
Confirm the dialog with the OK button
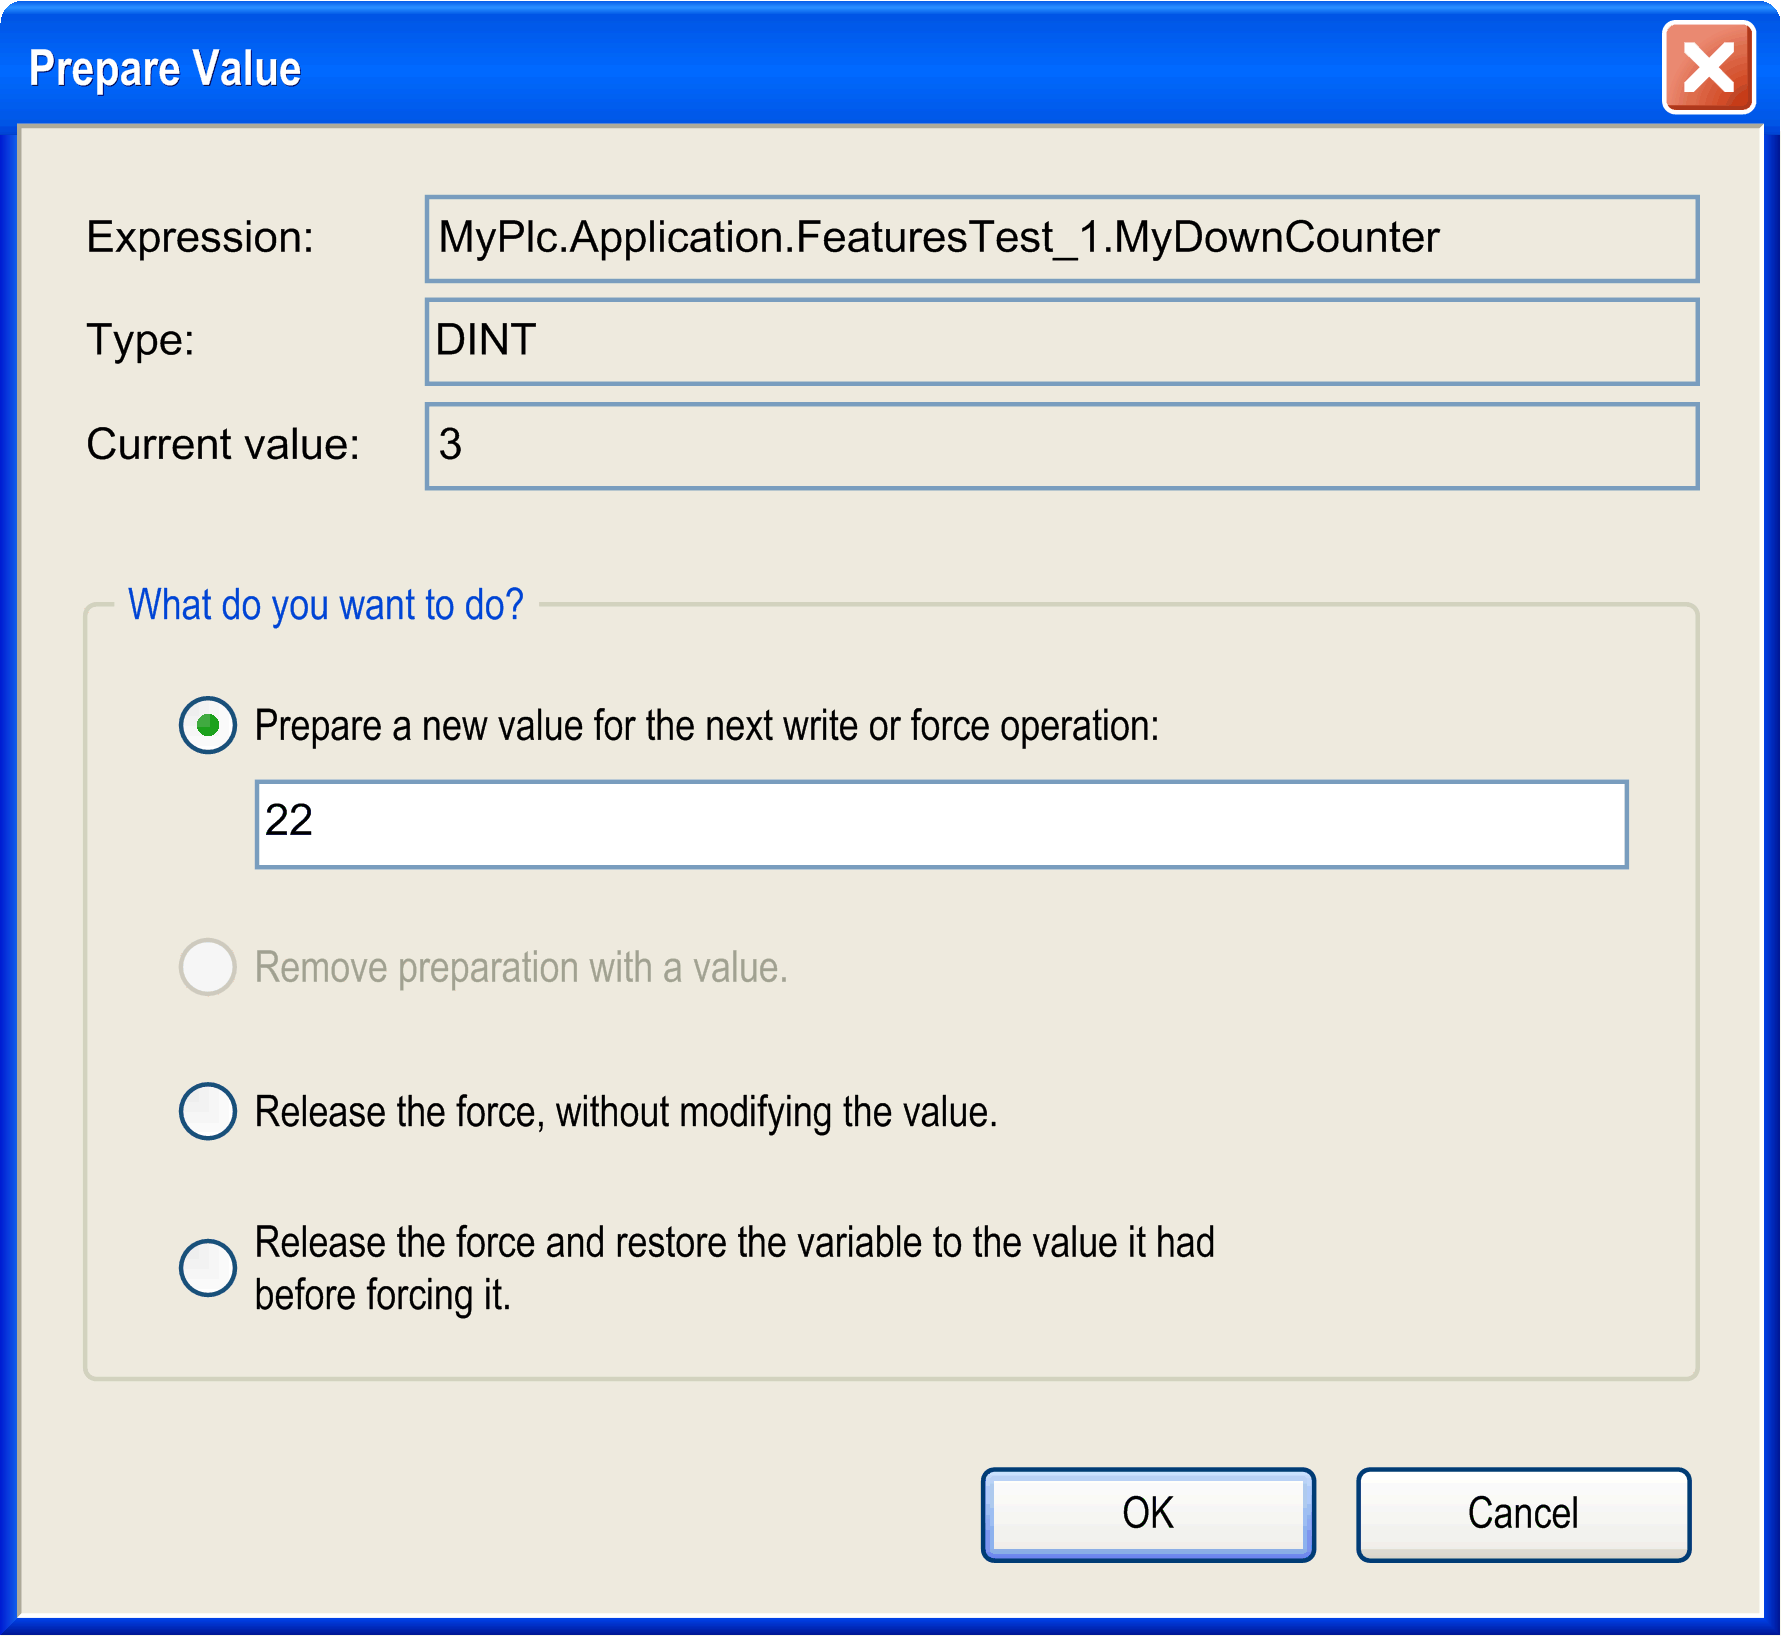point(1148,1513)
